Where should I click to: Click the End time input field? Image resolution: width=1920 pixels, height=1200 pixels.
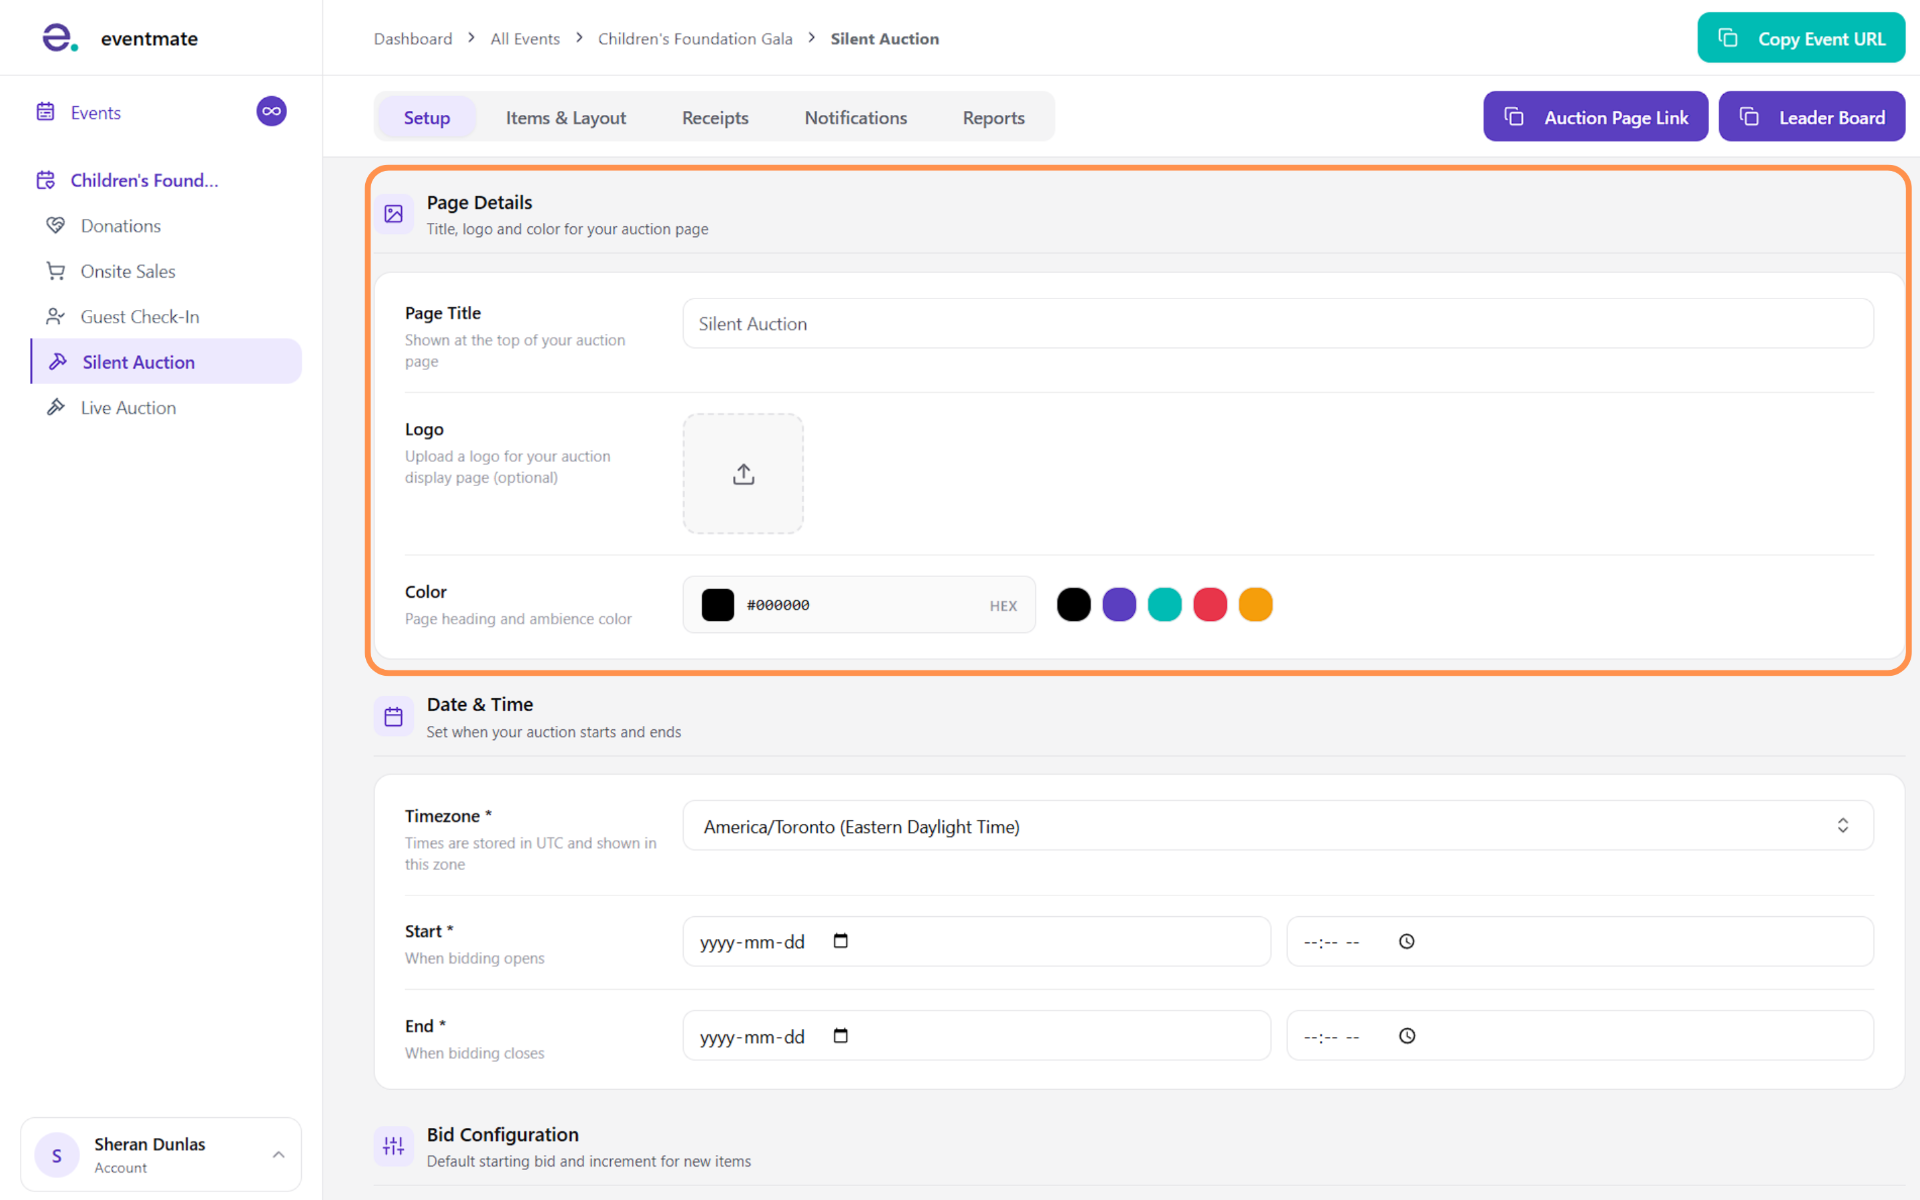[x=1580, y=1036]
